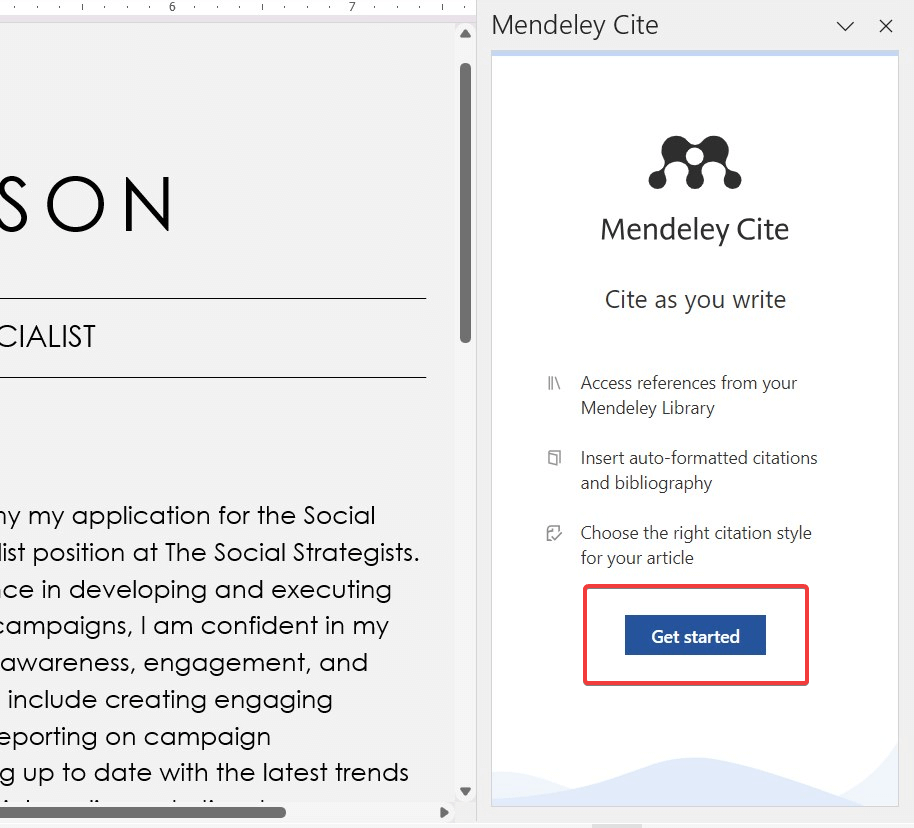Click the horizontal scrollbar thumb at the bottom
The width and height of the screenshot is (914, 828).
(x=140, y=812)
